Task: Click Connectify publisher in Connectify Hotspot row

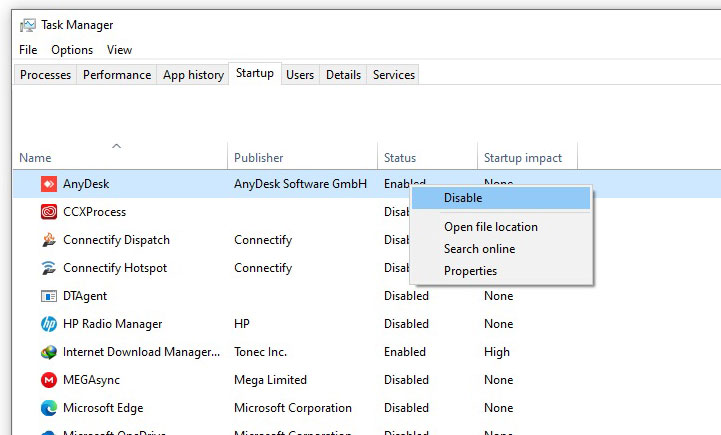Action: (263, 268)
